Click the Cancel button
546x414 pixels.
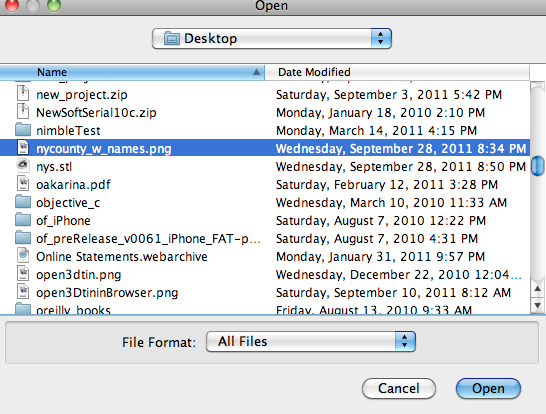pyautogui.click(x=399, y=388)
